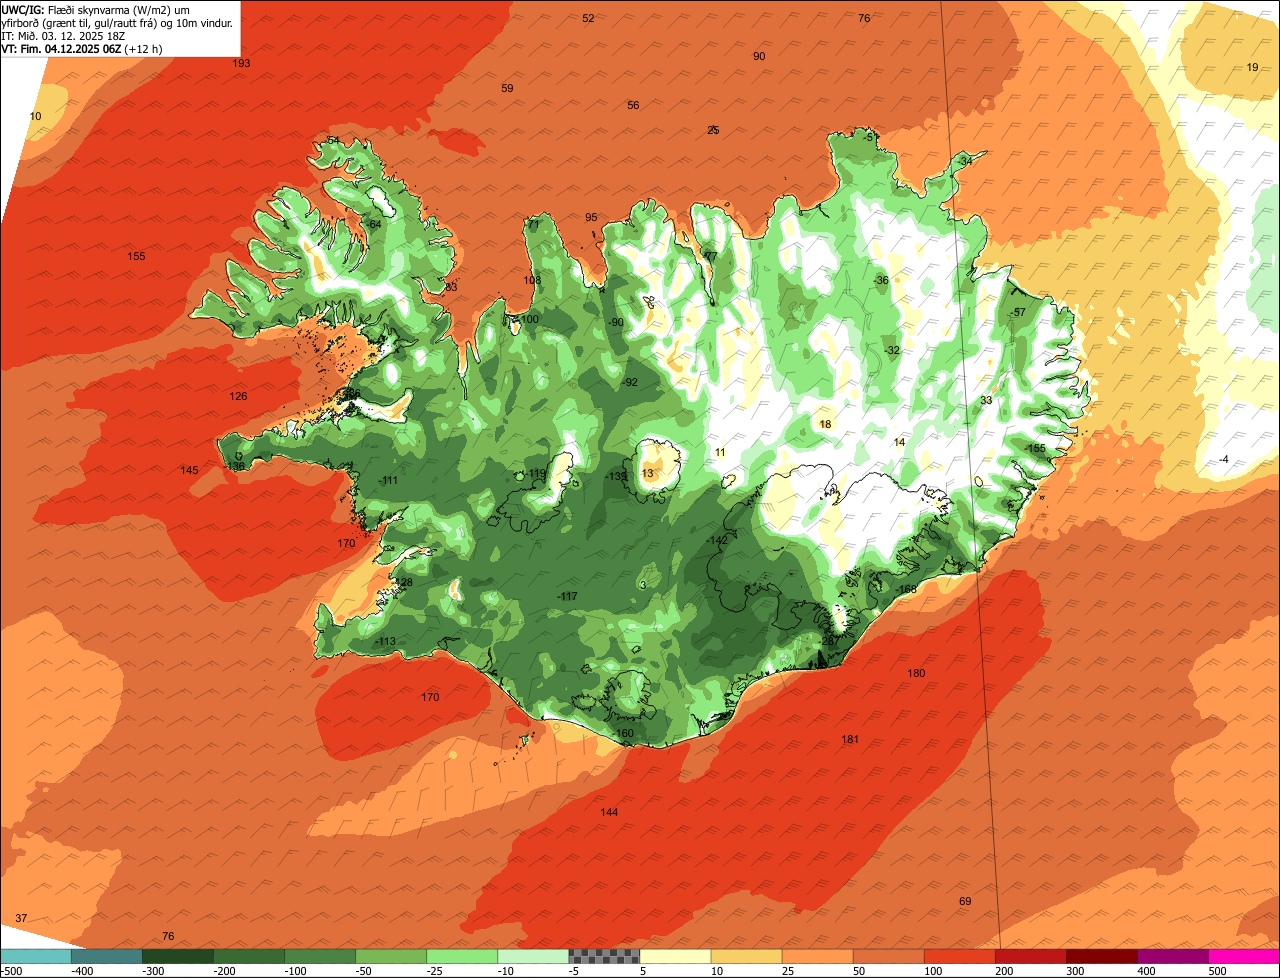The height and width of the screenshot is (978, 1280).
Task: Click the land value -32
Action: 892,350
